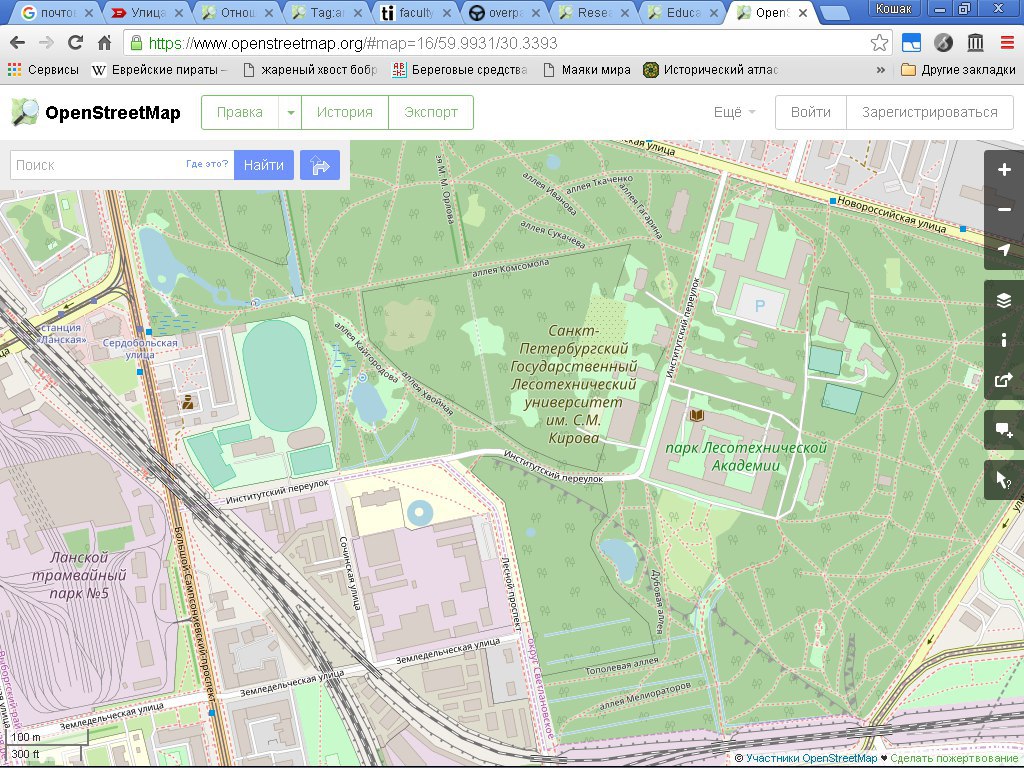Click the Где это? link
The image size is (1024, 768).
click(x=207, y=164)
